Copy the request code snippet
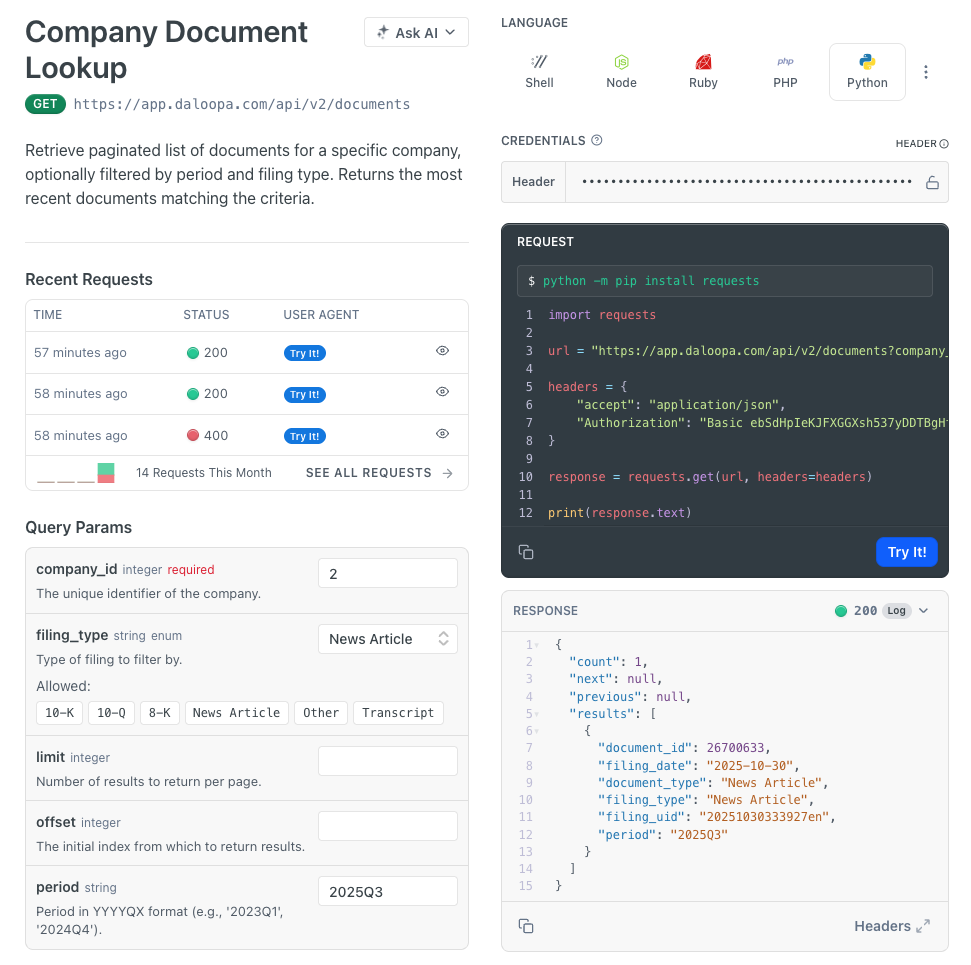Screen dimensions: 971x965 526,552
